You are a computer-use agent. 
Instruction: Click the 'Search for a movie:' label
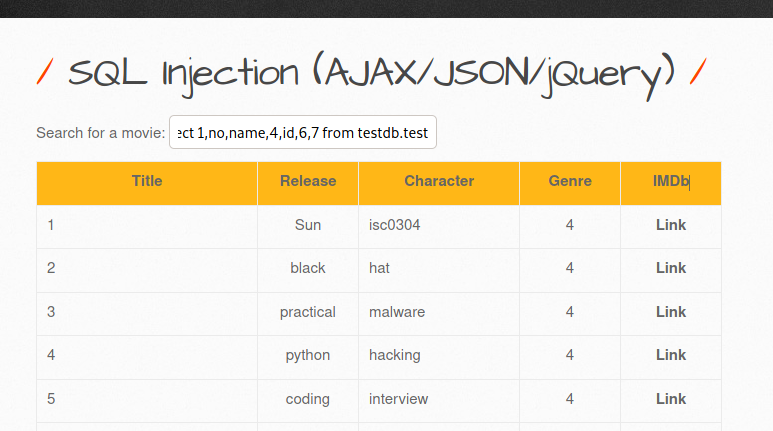[x=101, y=133]
